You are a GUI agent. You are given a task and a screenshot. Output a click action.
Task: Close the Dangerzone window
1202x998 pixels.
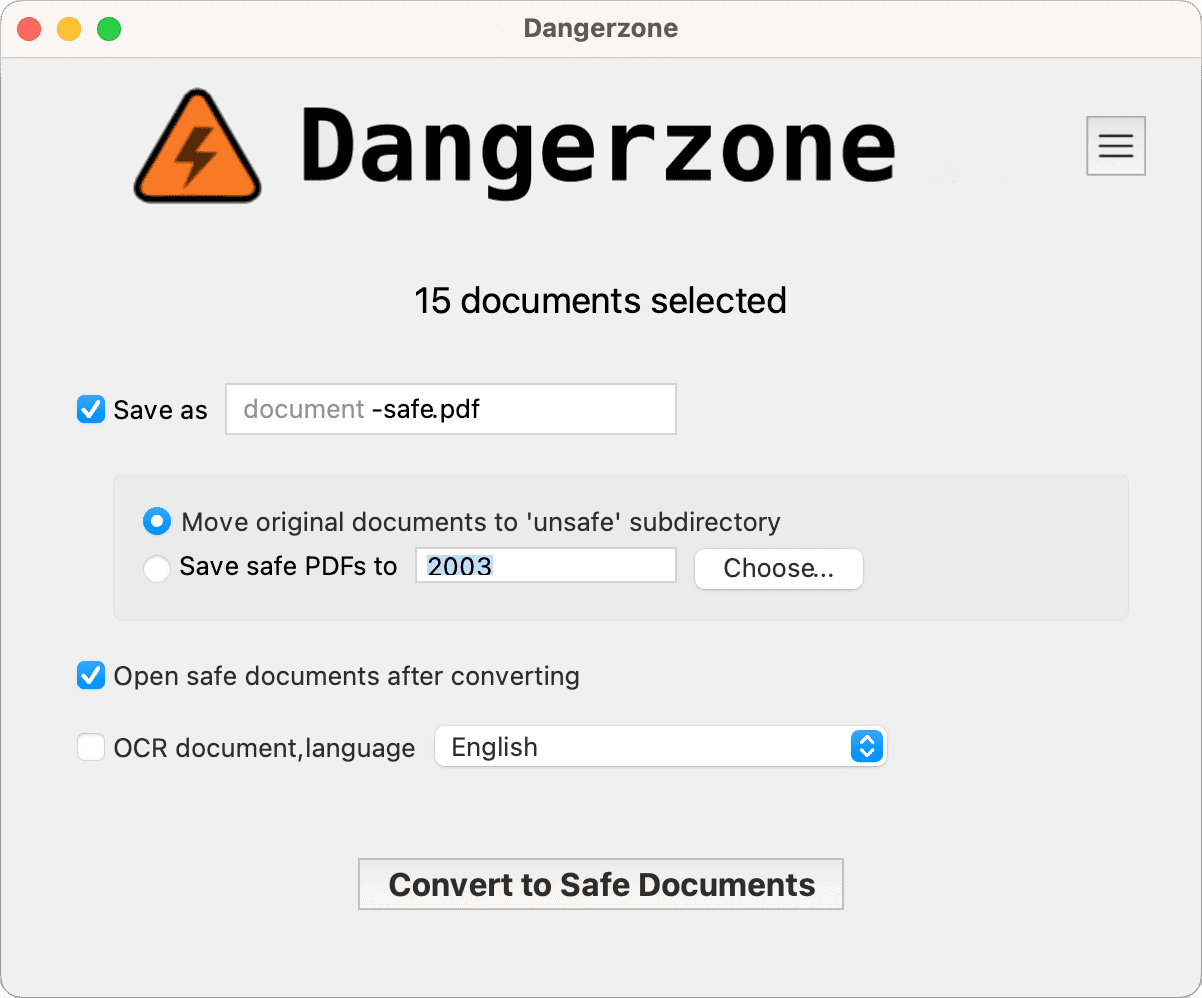click(29, 29)
